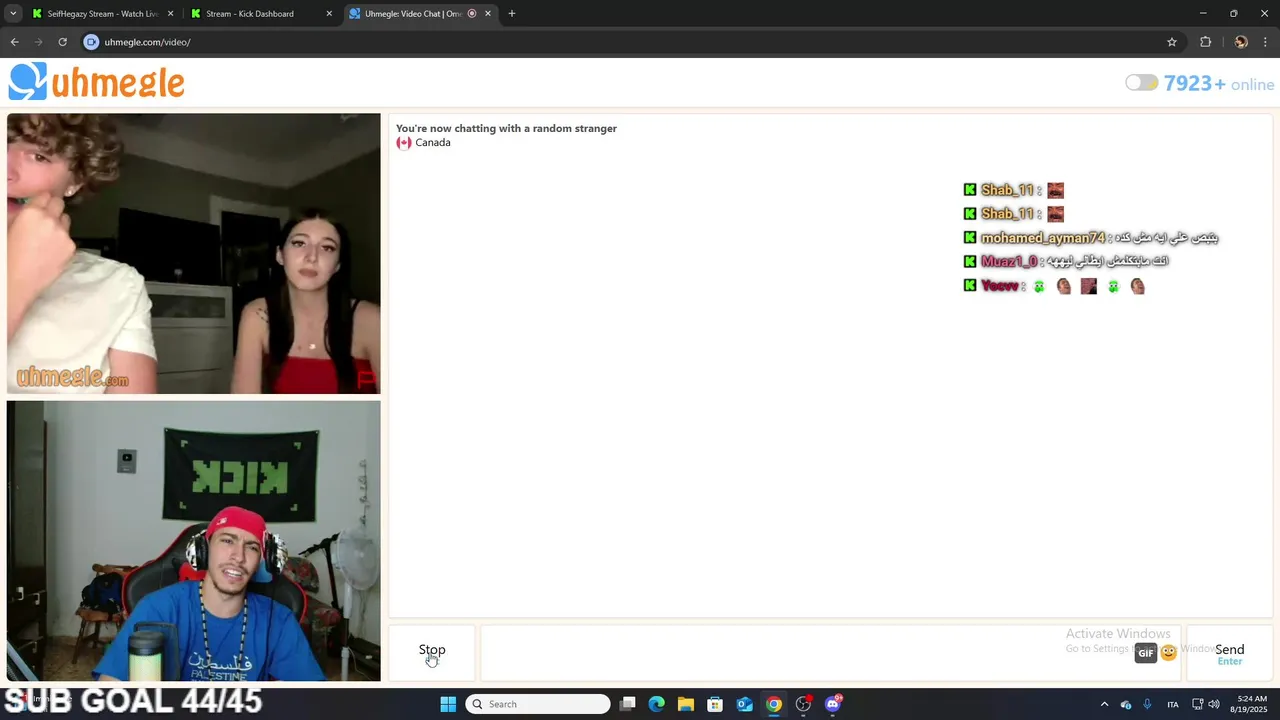Click the Canada country label

[x=433, y=143]
